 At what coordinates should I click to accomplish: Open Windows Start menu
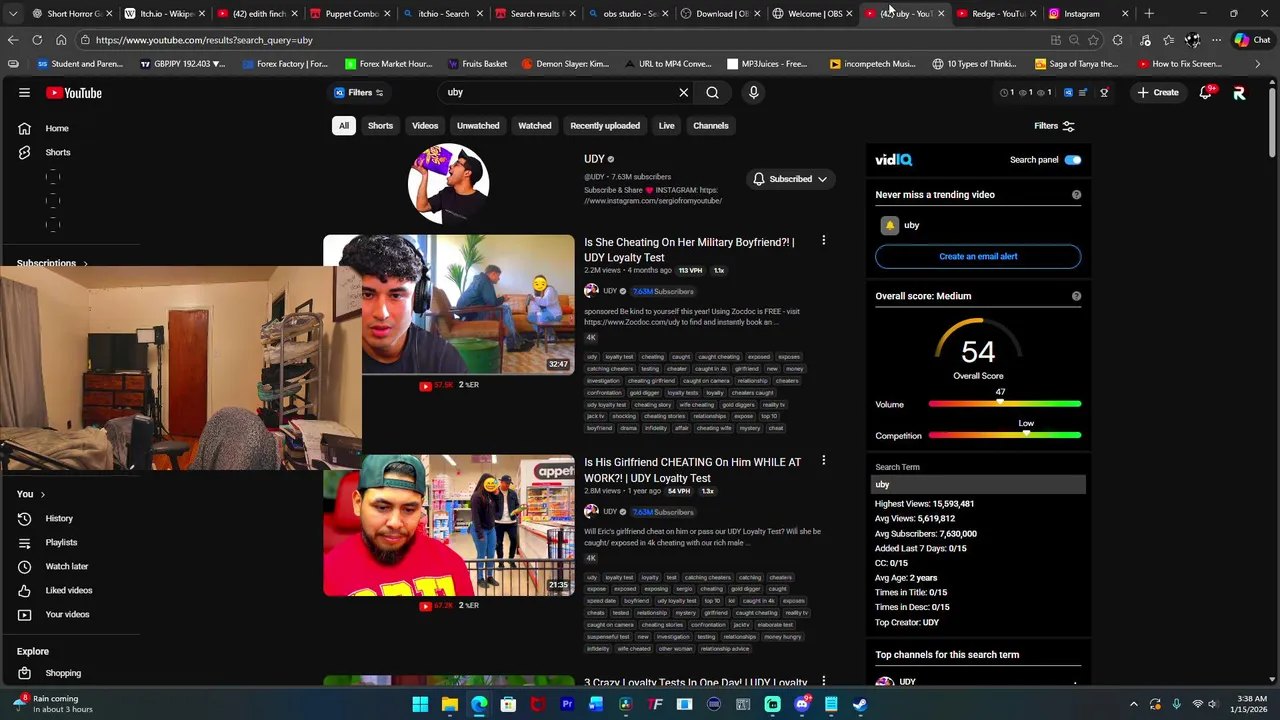(421, 704)
